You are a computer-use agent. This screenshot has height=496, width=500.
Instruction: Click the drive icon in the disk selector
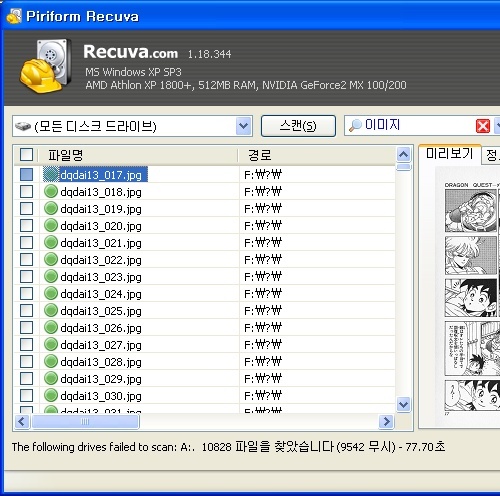pos(23,126)
